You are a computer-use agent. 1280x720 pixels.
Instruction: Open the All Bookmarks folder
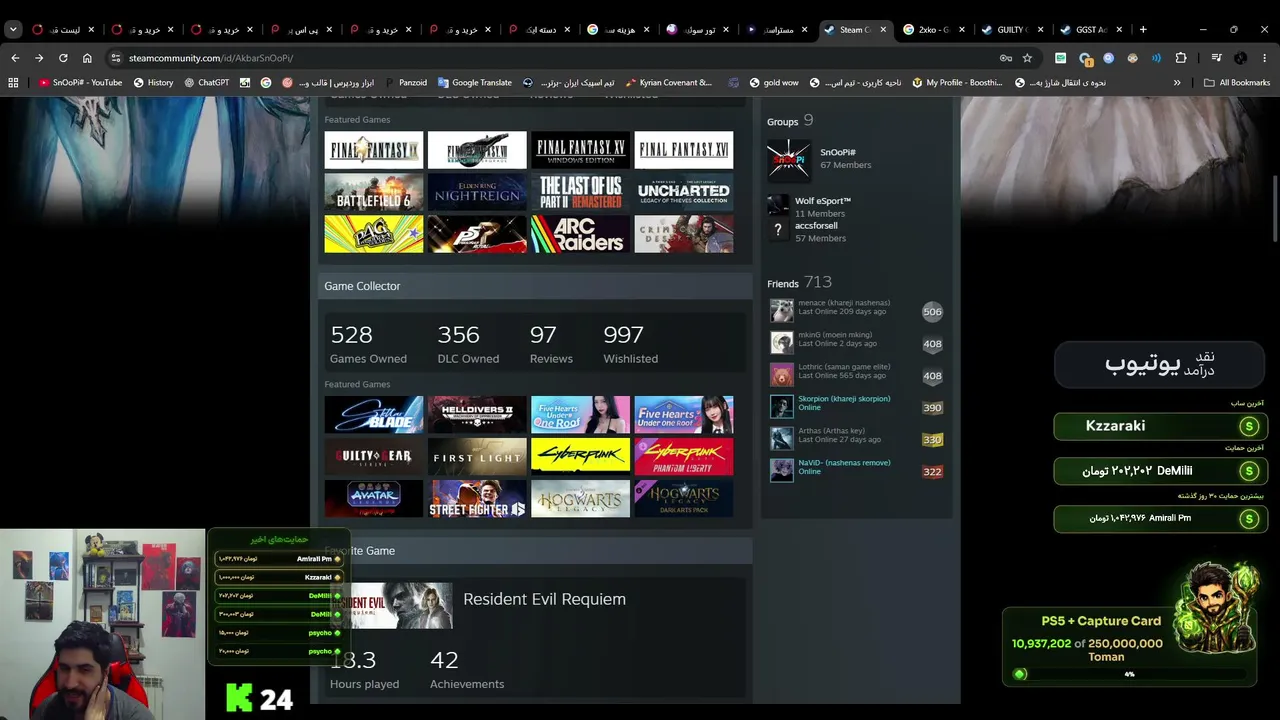click(x=1237, y=83)
